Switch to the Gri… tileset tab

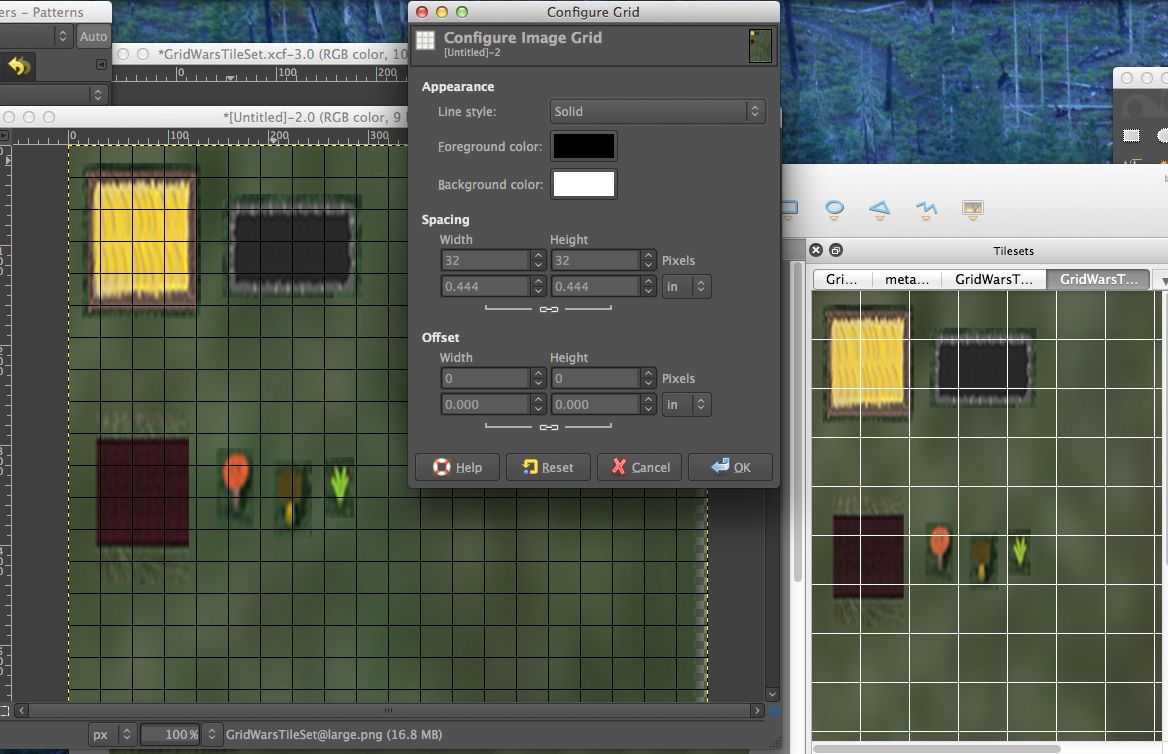[x=841, y=279]
